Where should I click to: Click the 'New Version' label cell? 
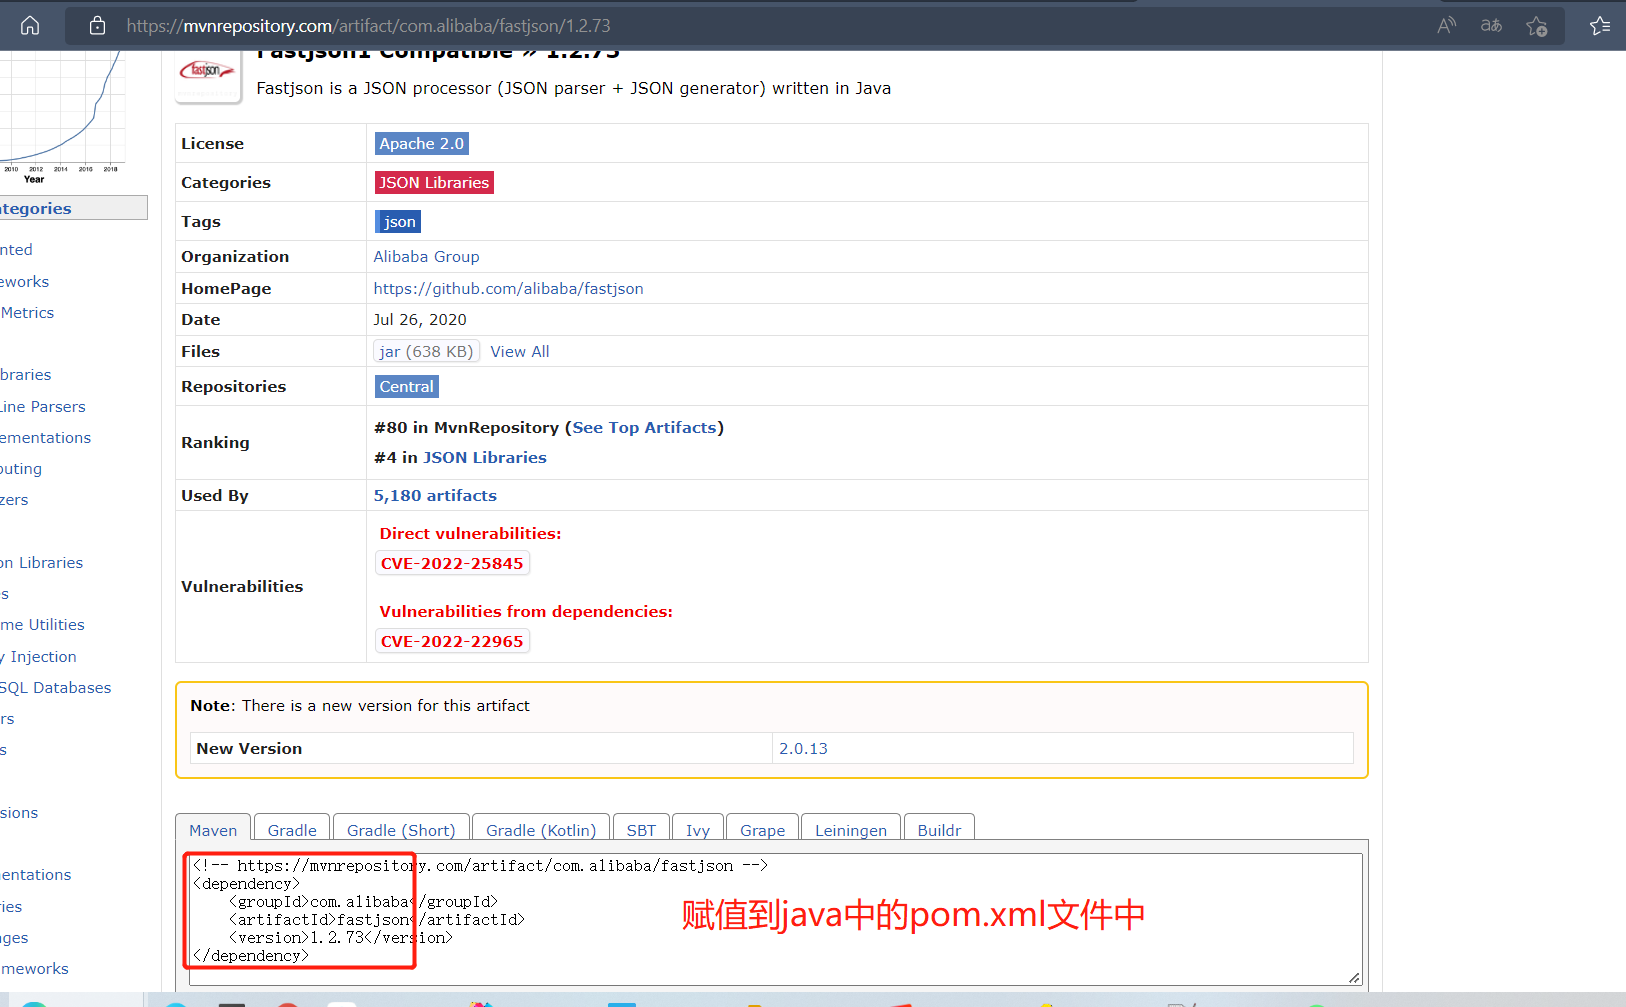tap(481, 749)
